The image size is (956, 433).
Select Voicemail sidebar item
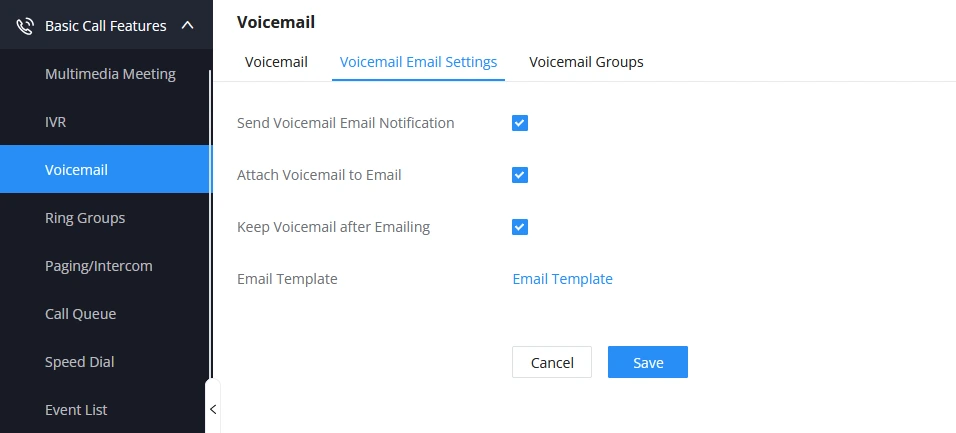coord(106,170)
